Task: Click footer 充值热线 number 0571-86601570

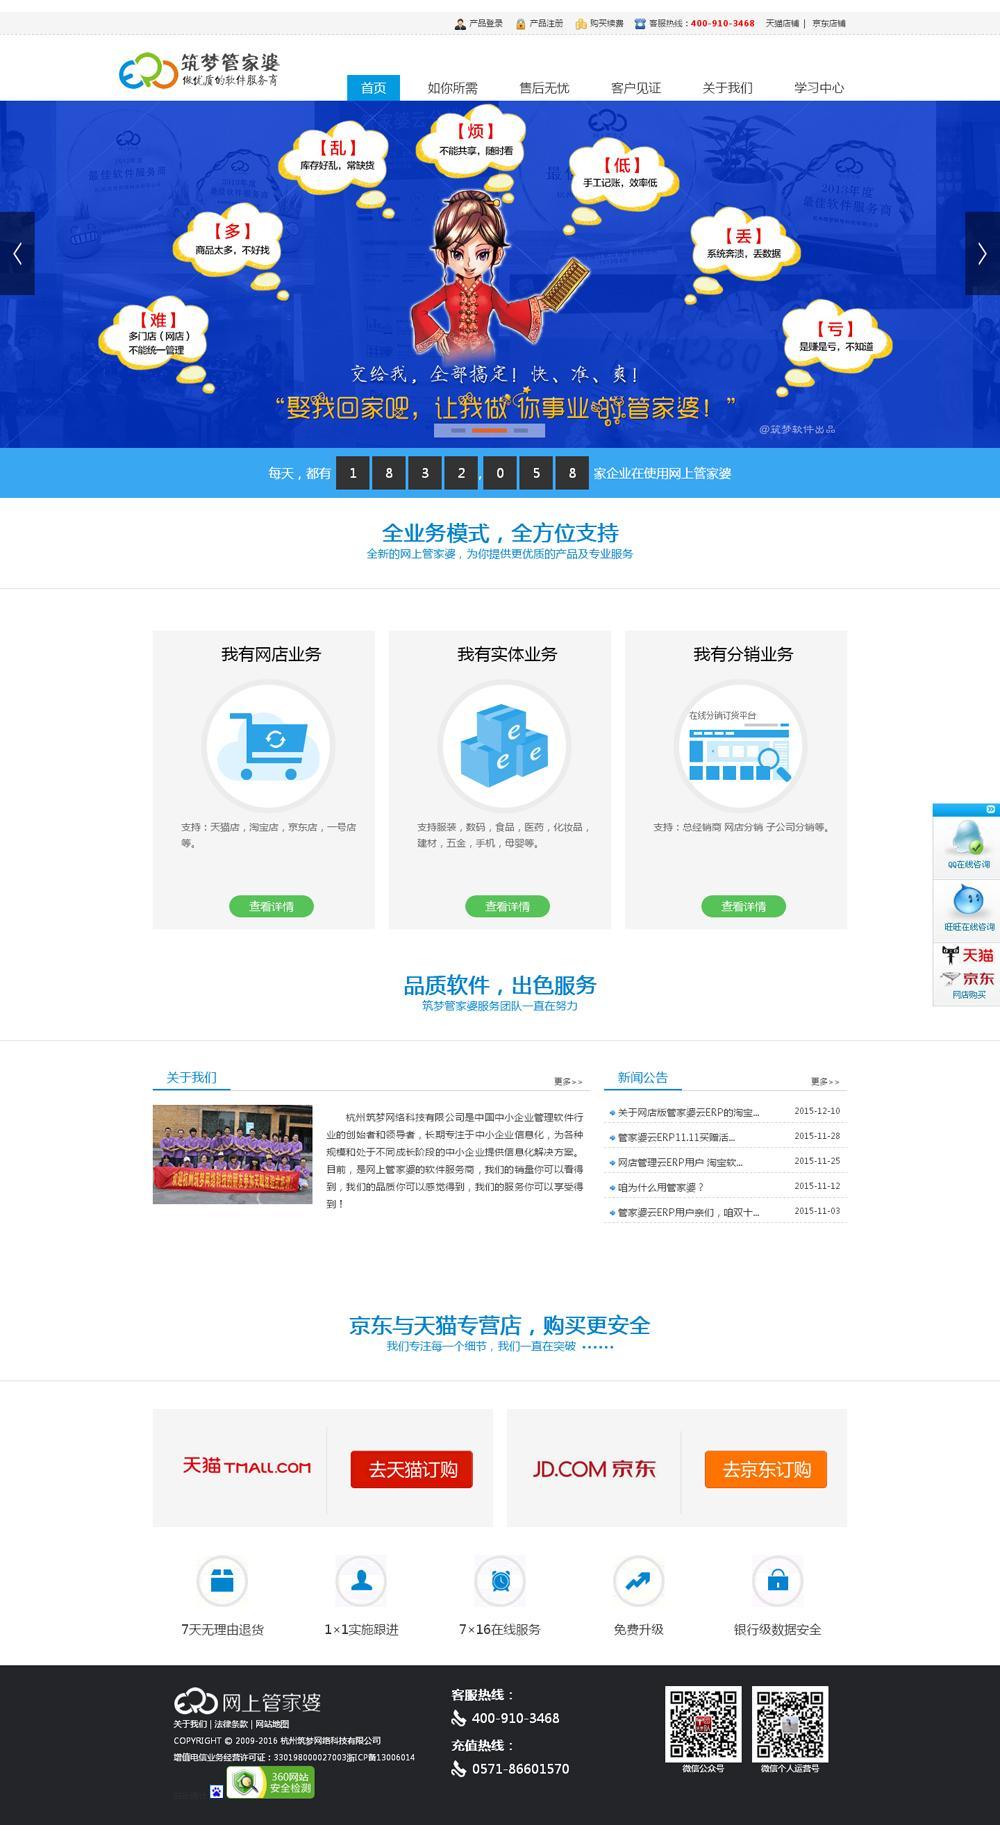Action: [x=520, y=1769]
